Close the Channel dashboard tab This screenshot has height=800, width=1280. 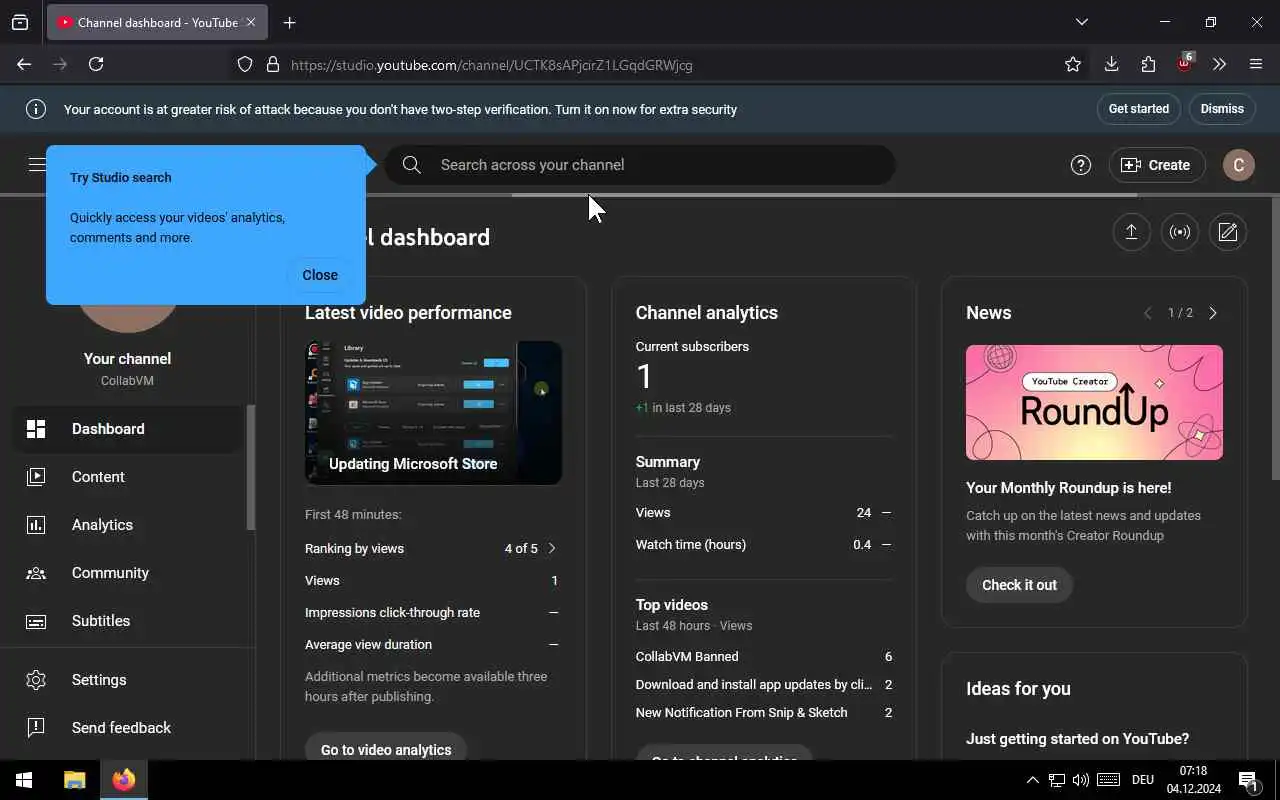coord(251,22)
